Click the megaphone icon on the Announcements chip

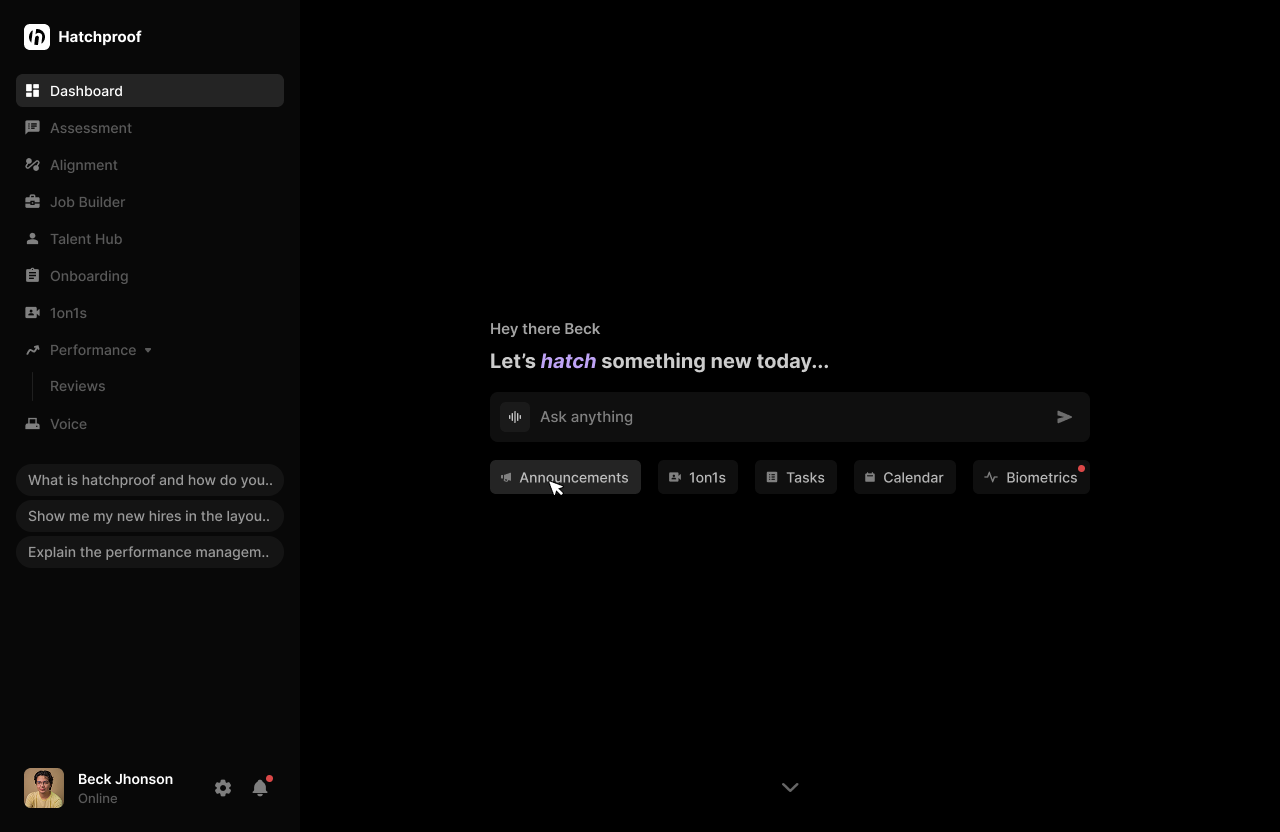(x=506, y=478)
